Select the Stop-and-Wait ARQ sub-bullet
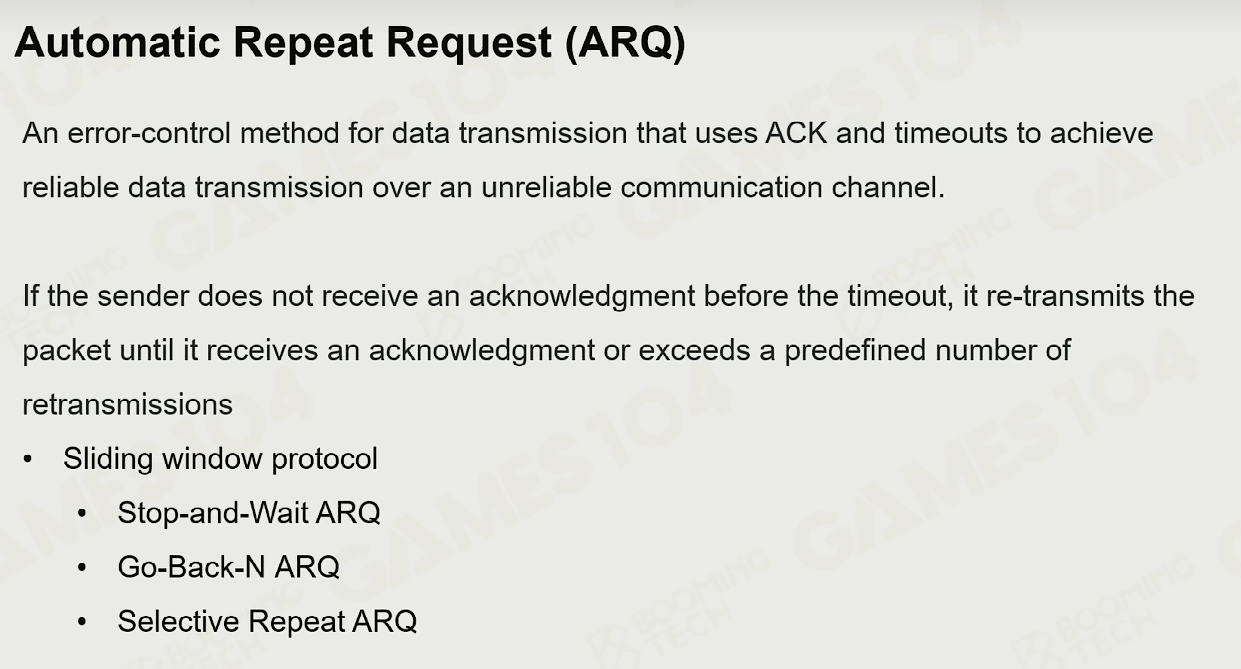Image resolution: width=1241 pixels, height=669 pixels. click(x=249, y=513)
